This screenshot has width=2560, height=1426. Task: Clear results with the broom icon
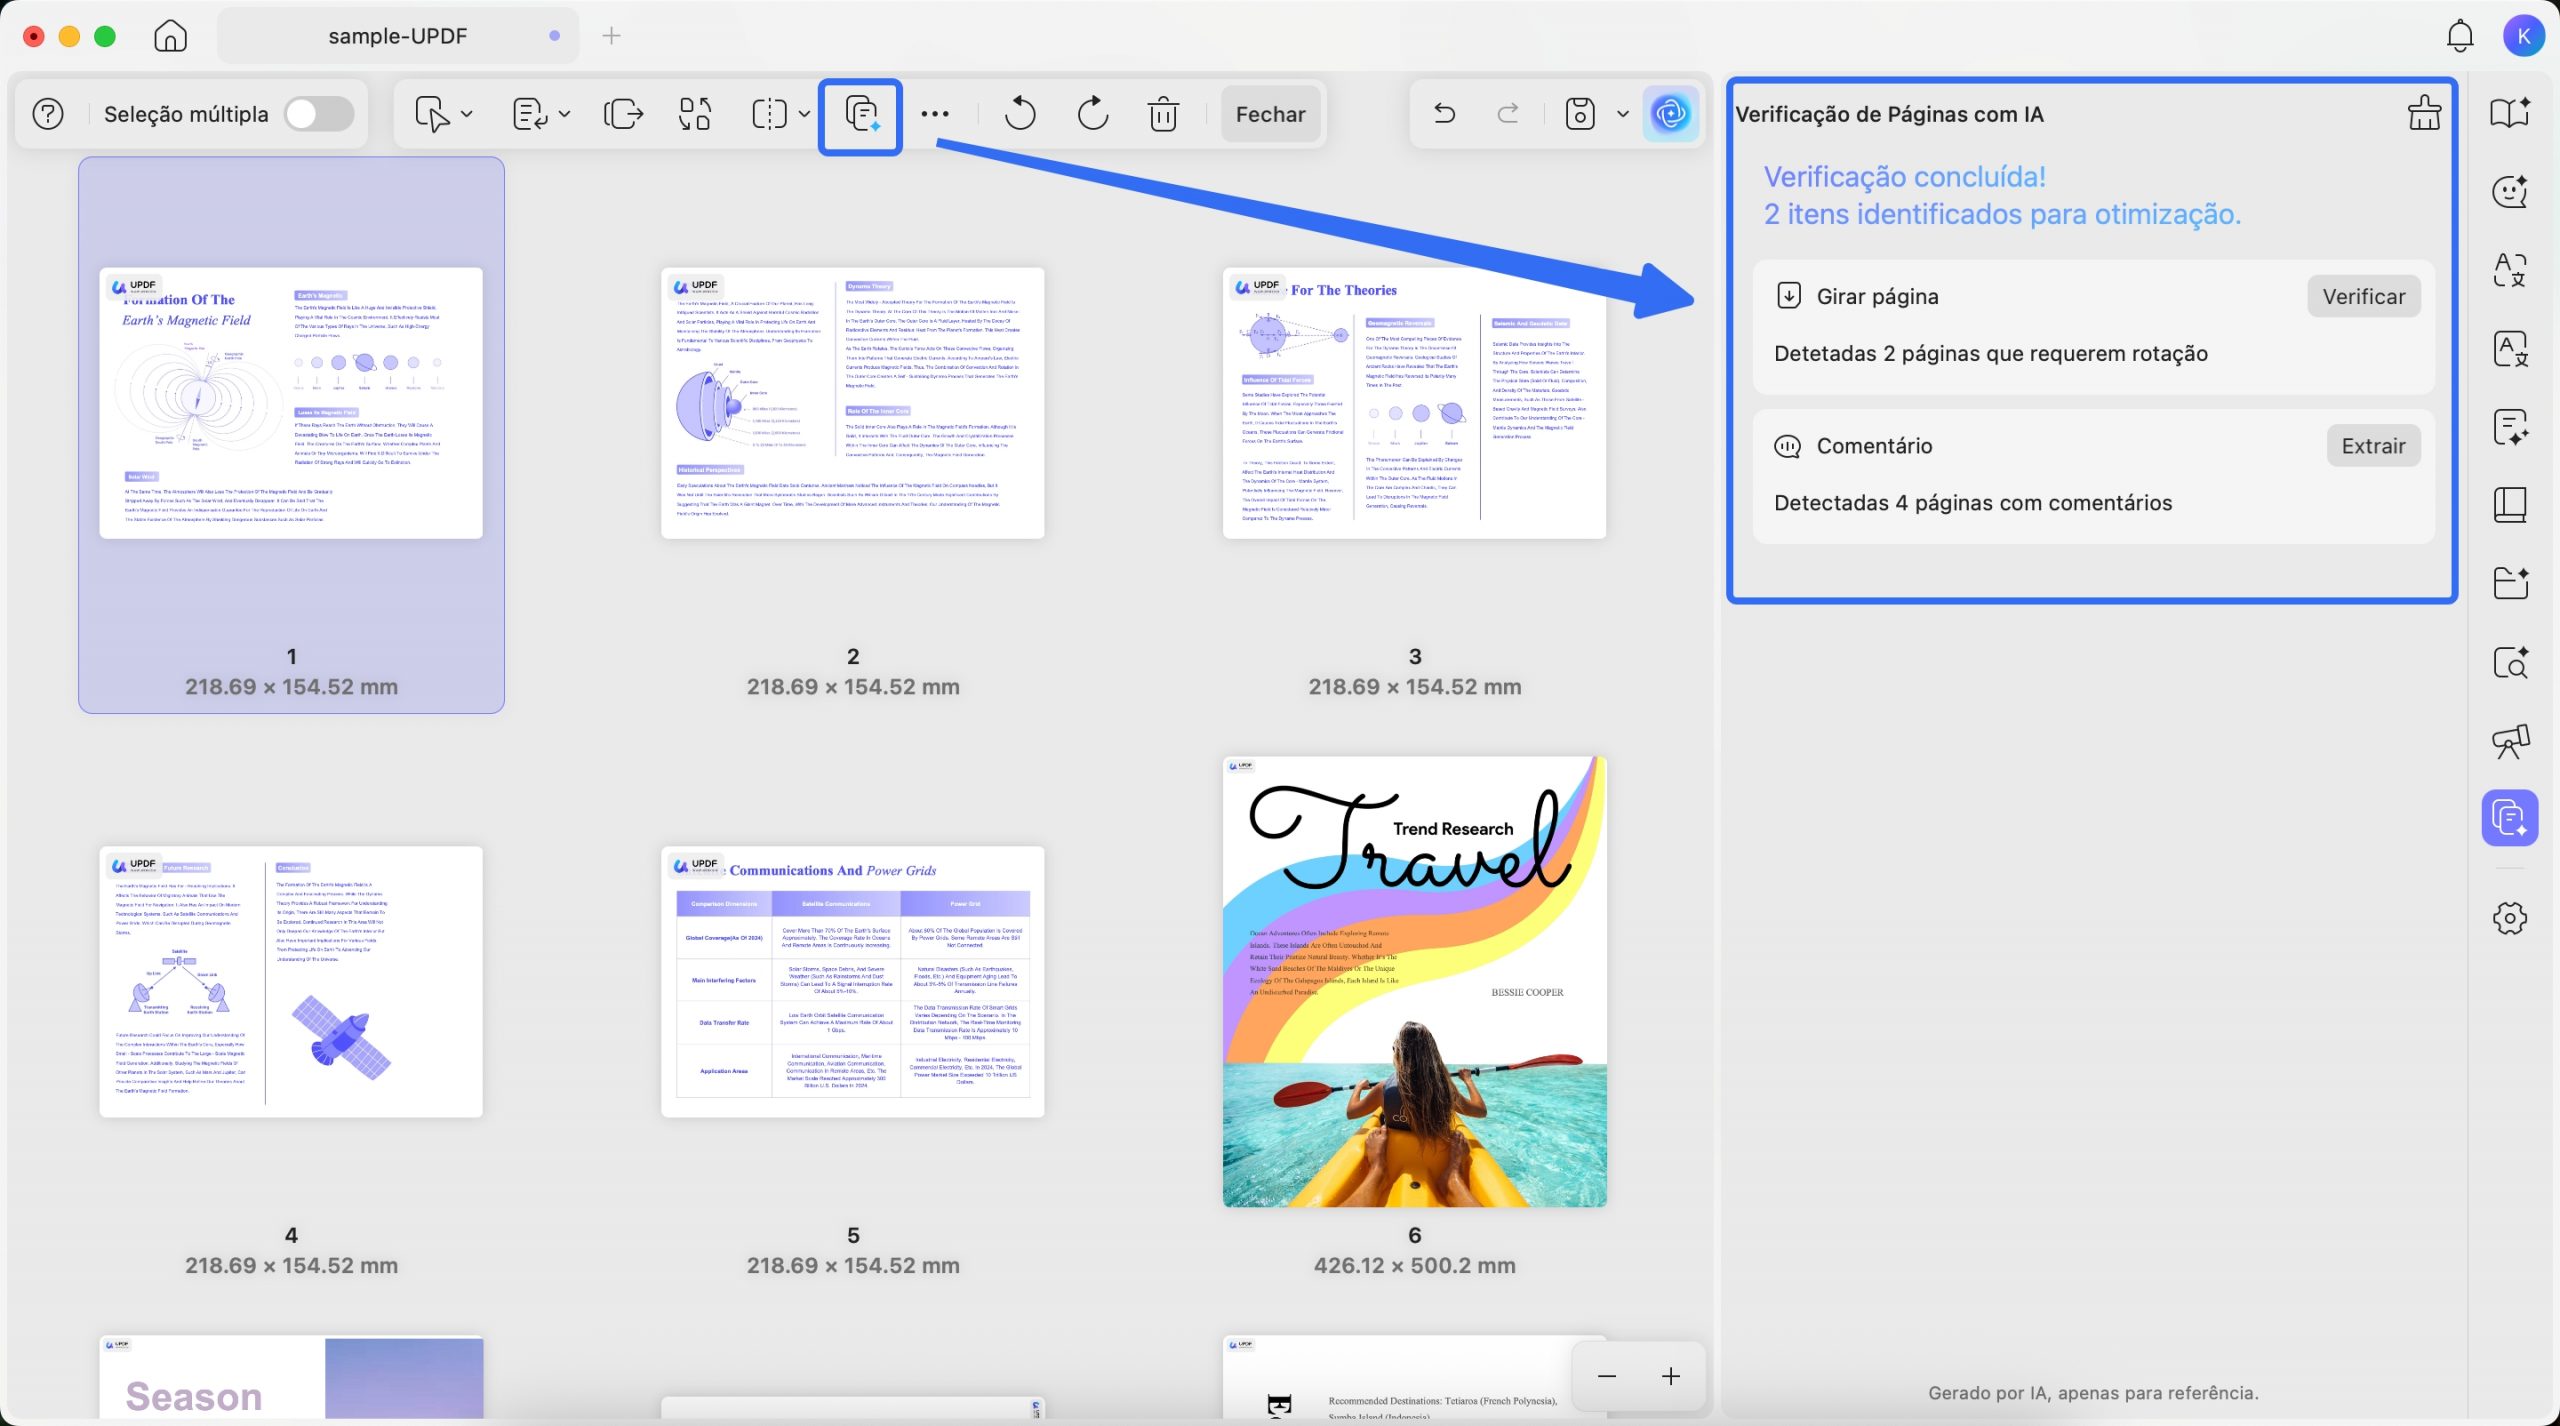pos(2423,113)
